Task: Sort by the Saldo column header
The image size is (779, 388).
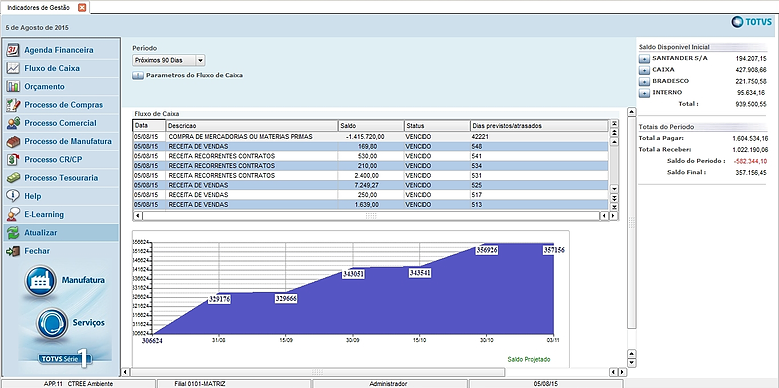Action: click(x=371, y=126)
